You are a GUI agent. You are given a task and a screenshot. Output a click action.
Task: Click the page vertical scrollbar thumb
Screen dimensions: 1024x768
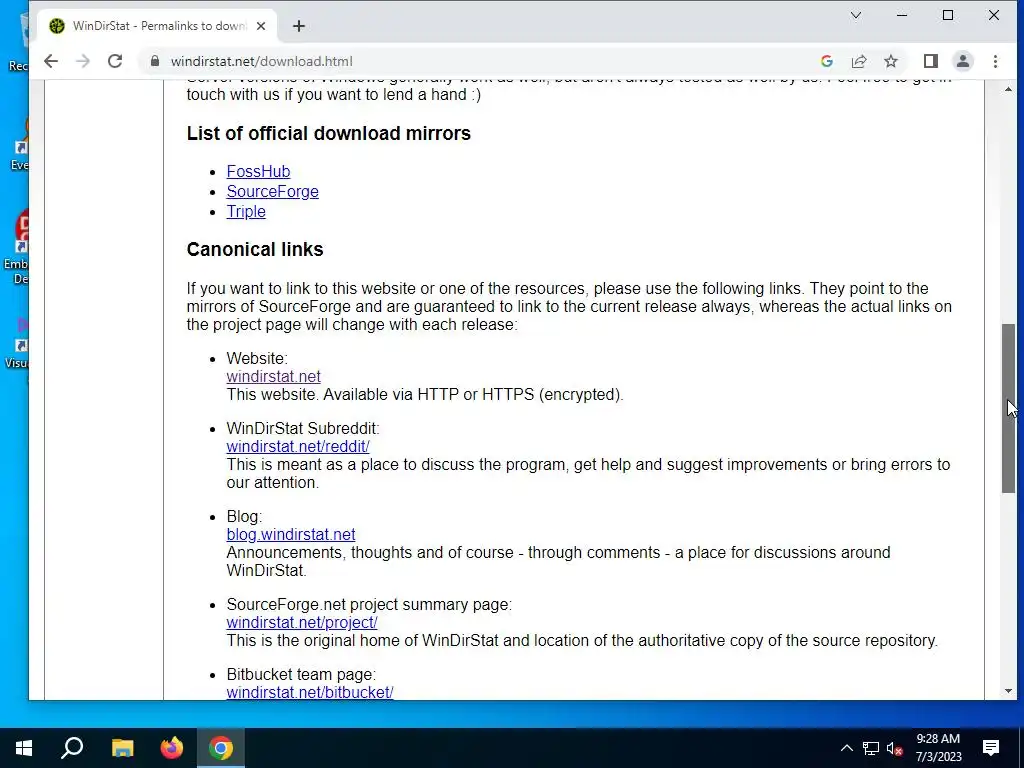[x=1008, y=408]
